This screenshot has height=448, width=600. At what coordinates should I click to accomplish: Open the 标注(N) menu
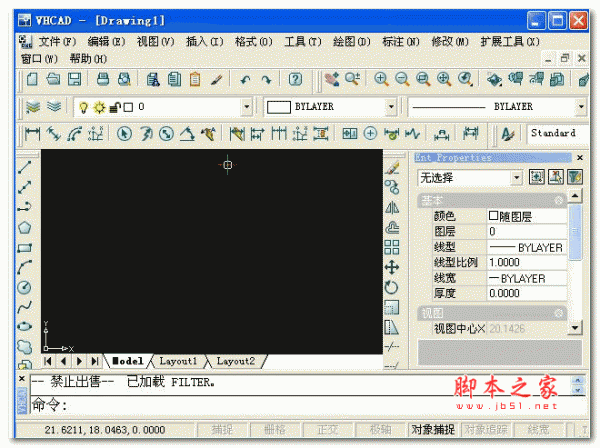(401, 42)
